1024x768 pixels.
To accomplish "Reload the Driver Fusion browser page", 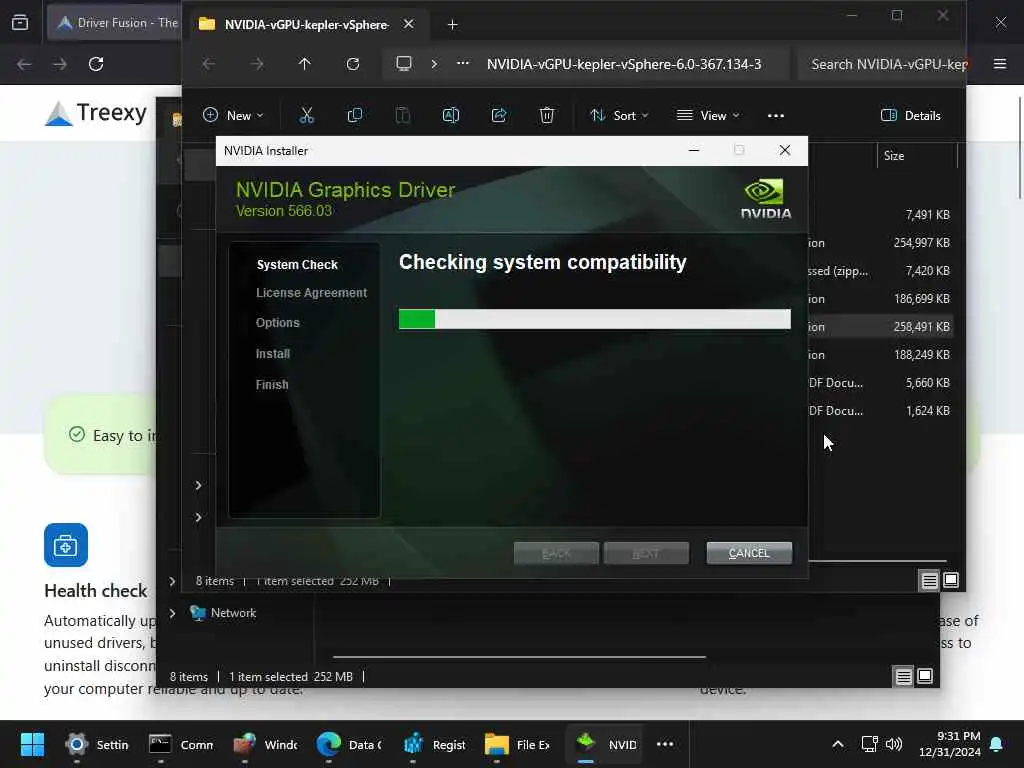I will pyautogui.click(x=96, y=64).
